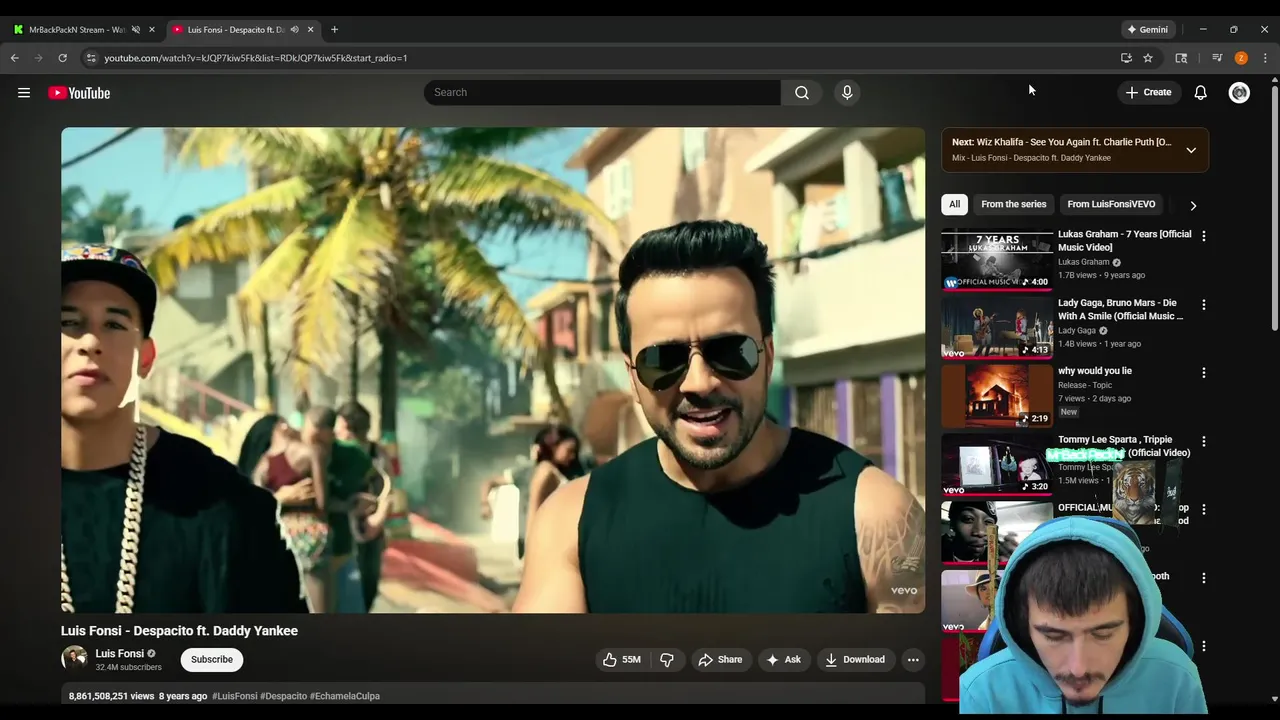
Task: Click the browser address bar URL
Action: tap(255, 58)
